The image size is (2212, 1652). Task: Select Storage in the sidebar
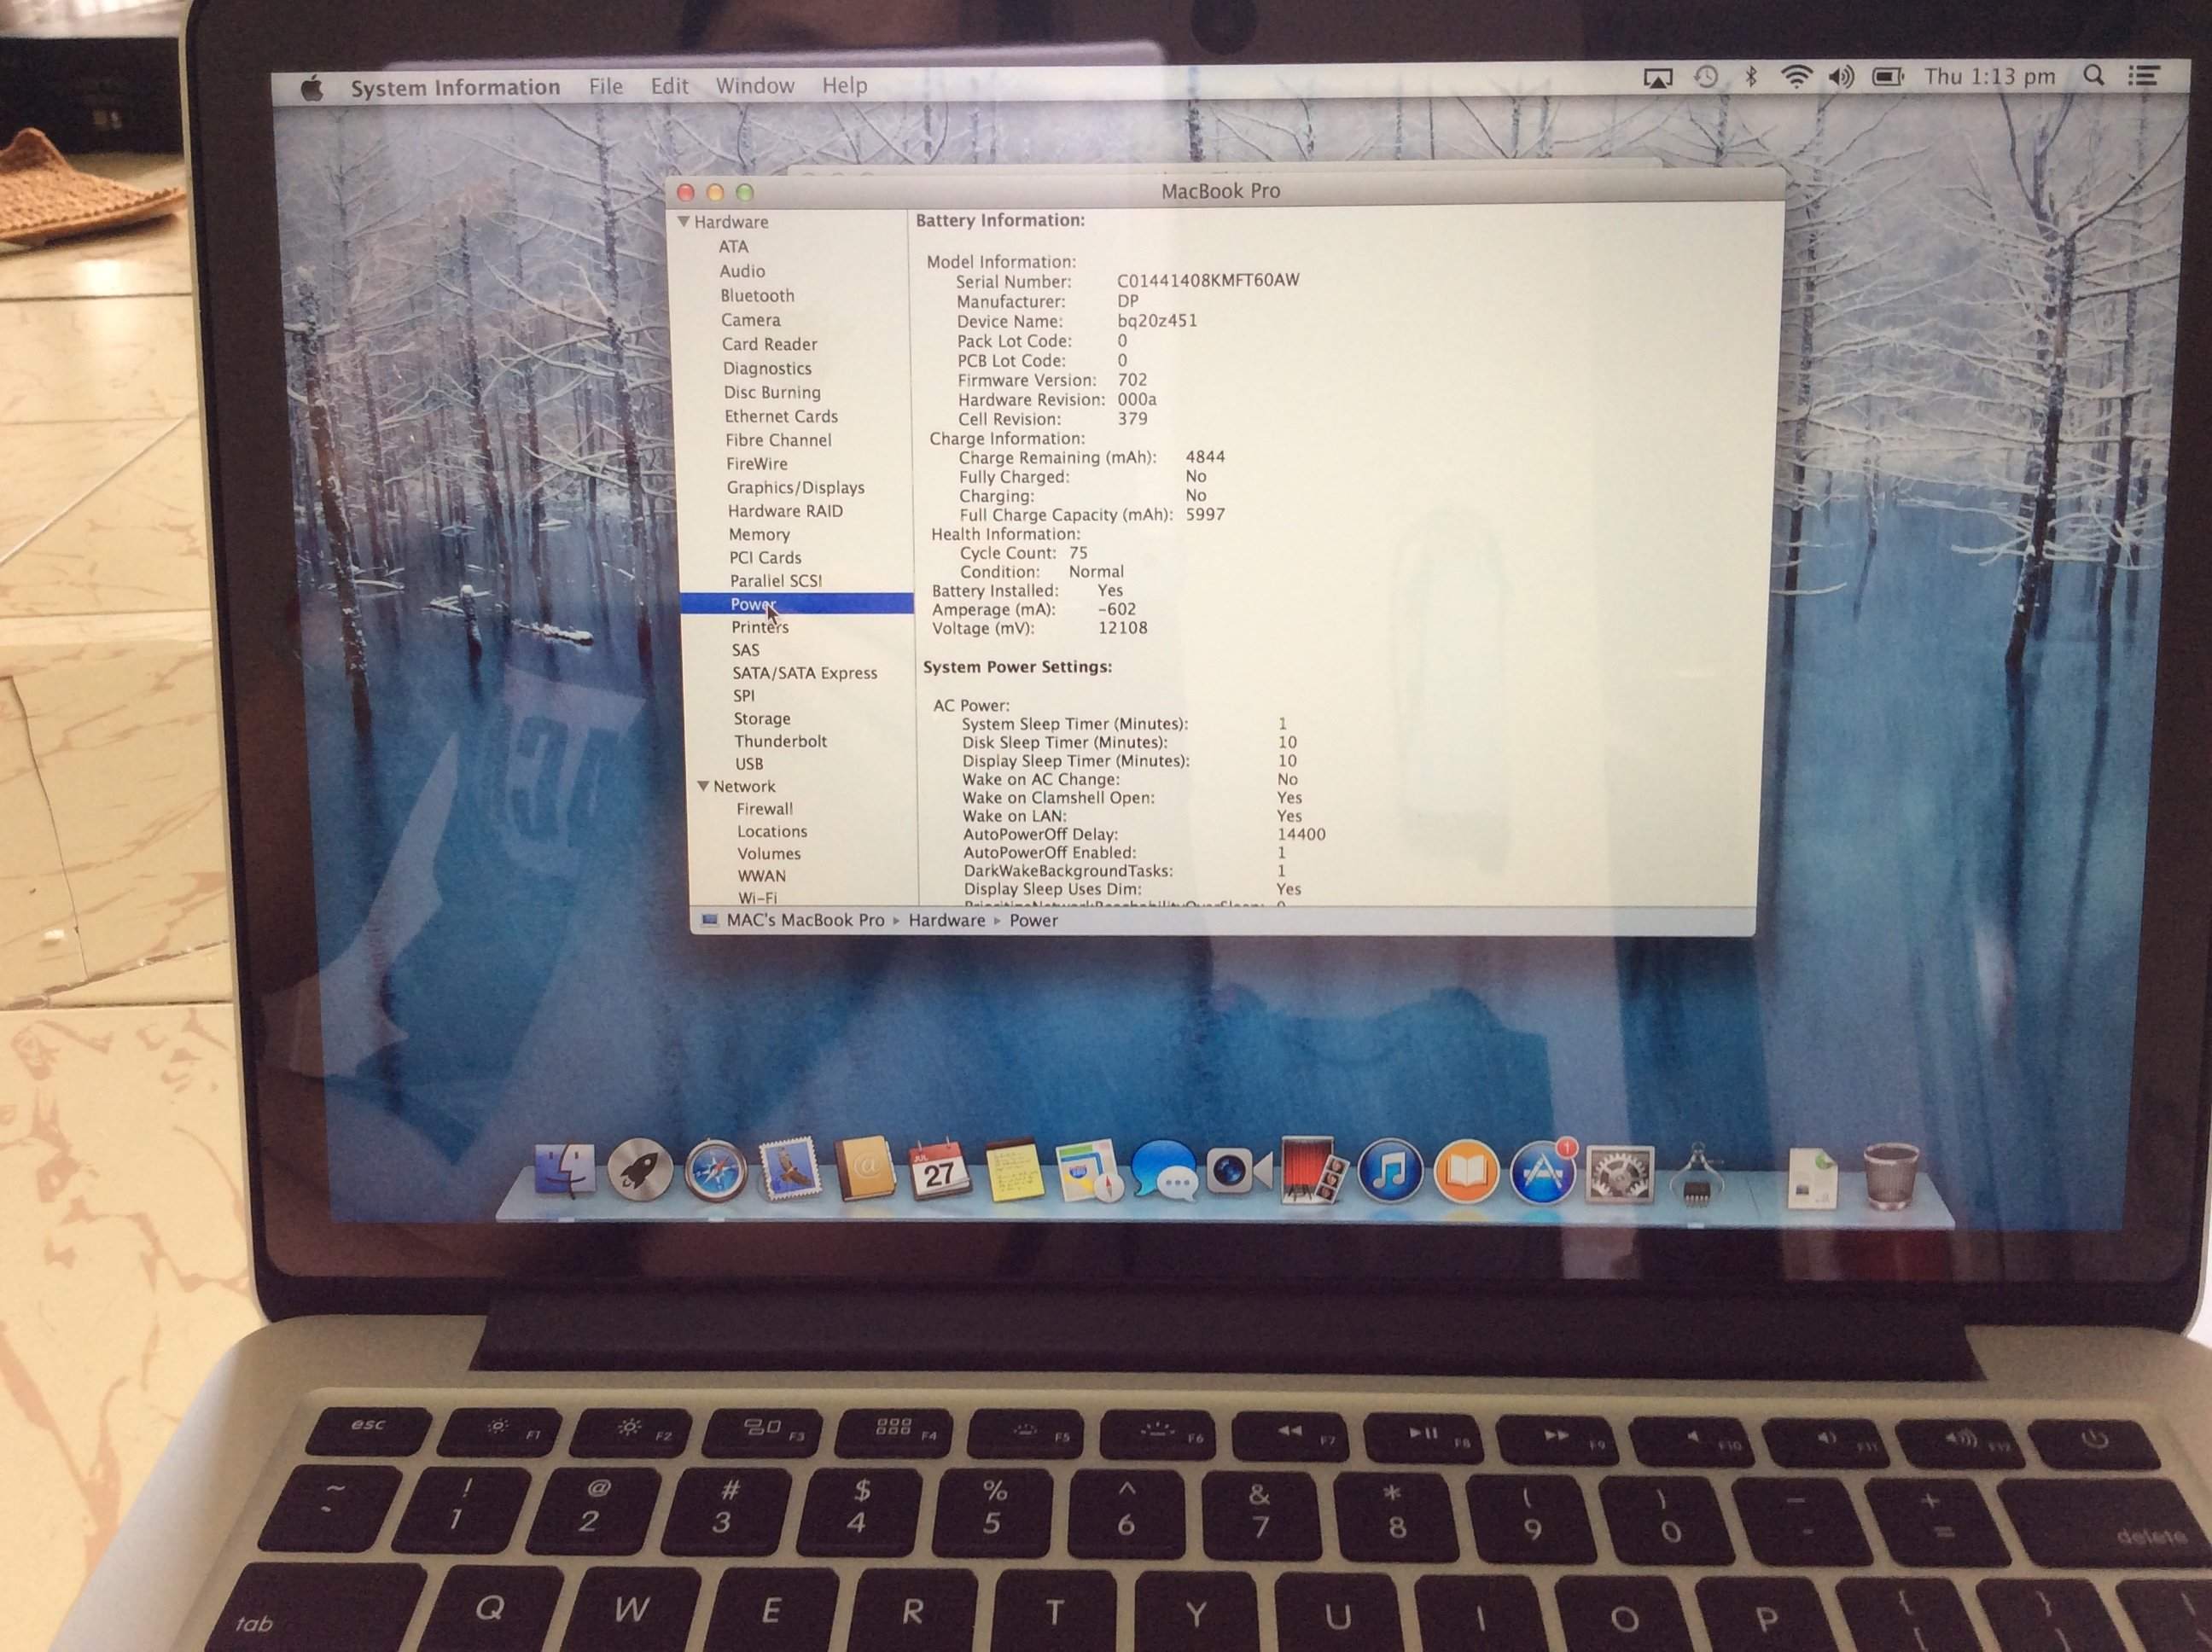tap(762, 719)
